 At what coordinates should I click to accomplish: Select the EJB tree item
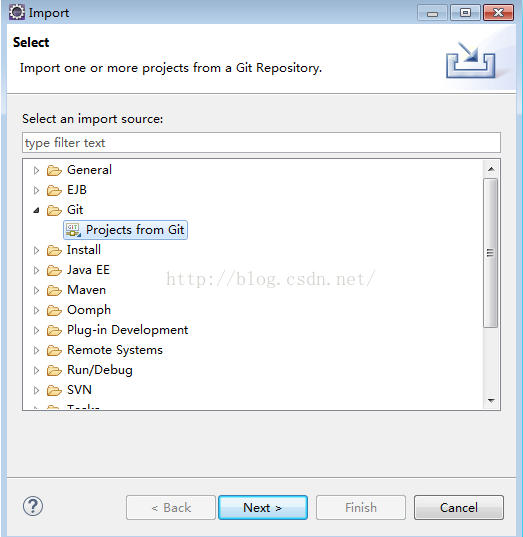point(77,190)
